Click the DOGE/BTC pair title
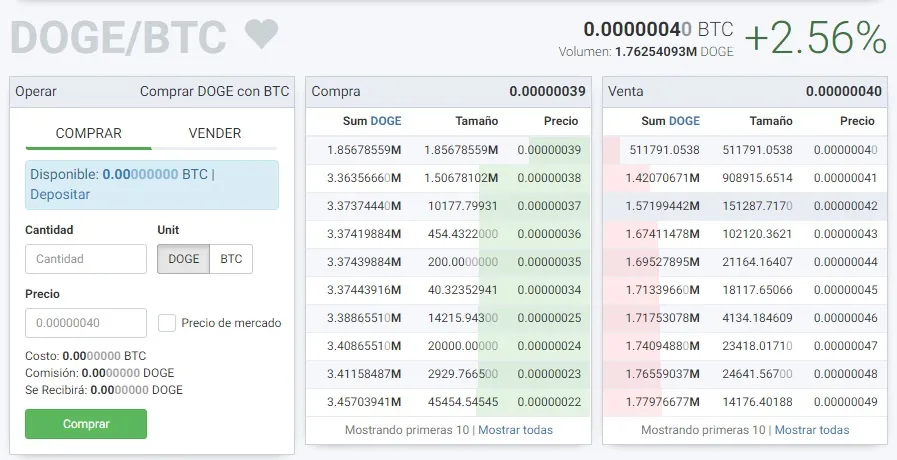Viewport: 897px width, 460px height. tap(118, 38)
